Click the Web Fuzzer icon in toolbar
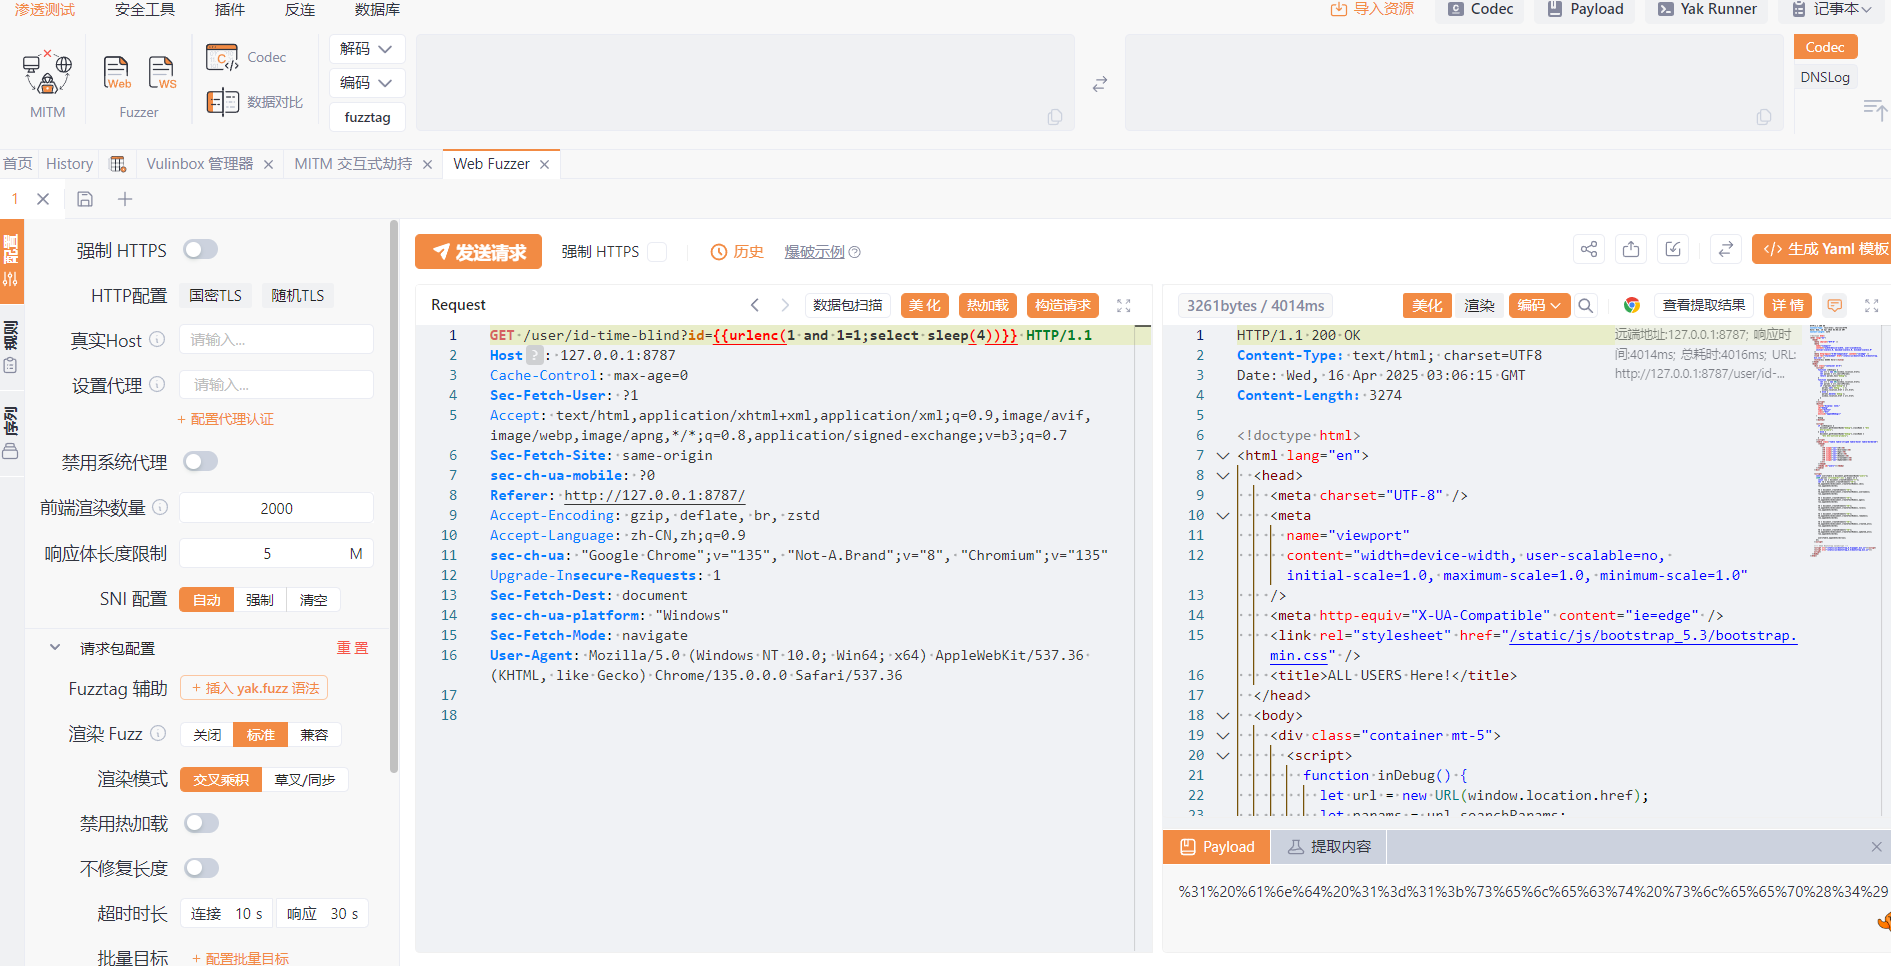Viewport: 1891px width, 966px height. [117, 73]
